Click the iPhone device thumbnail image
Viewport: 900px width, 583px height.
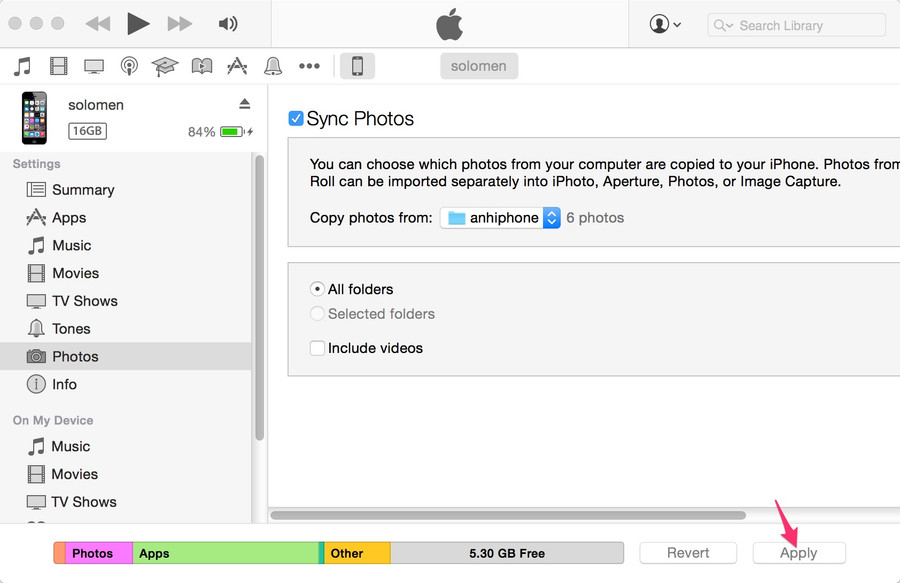[34, 118]
